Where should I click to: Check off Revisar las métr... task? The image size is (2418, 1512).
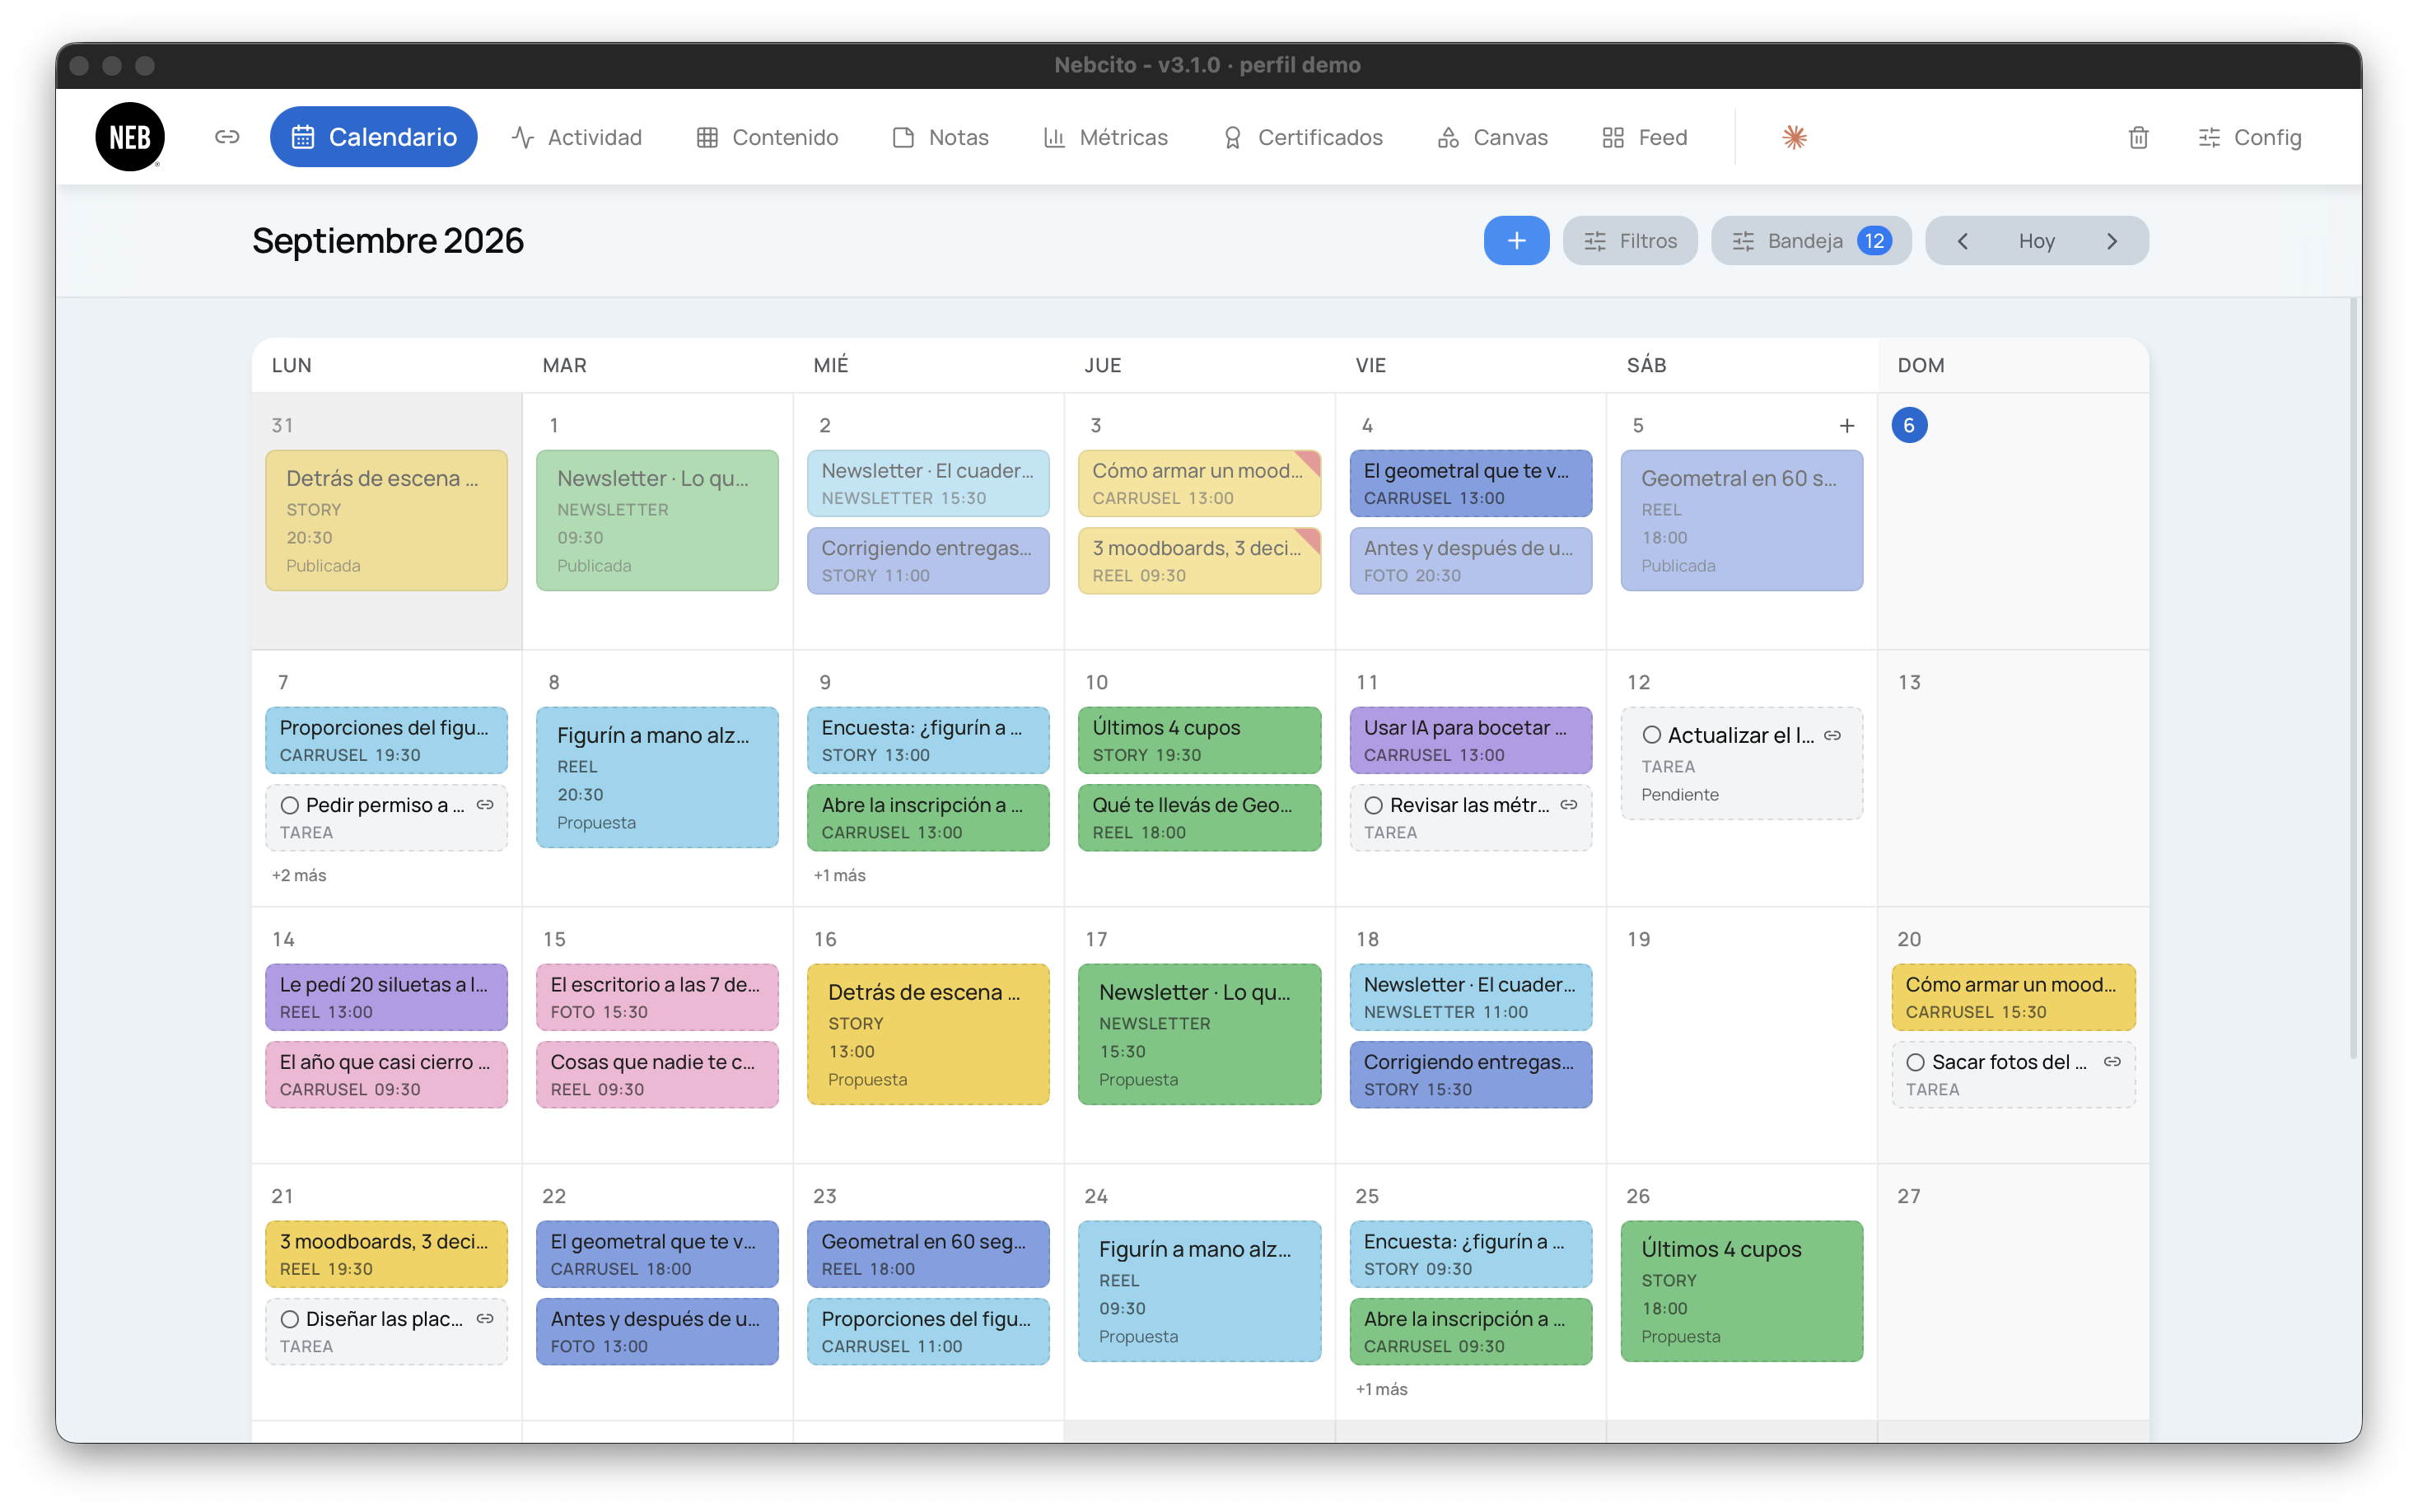tap(1374, 806)
